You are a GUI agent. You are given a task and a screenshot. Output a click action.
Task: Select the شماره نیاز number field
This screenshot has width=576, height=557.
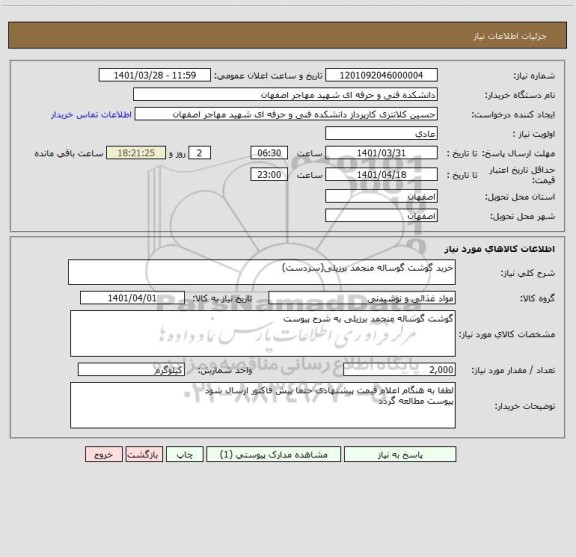381,75
